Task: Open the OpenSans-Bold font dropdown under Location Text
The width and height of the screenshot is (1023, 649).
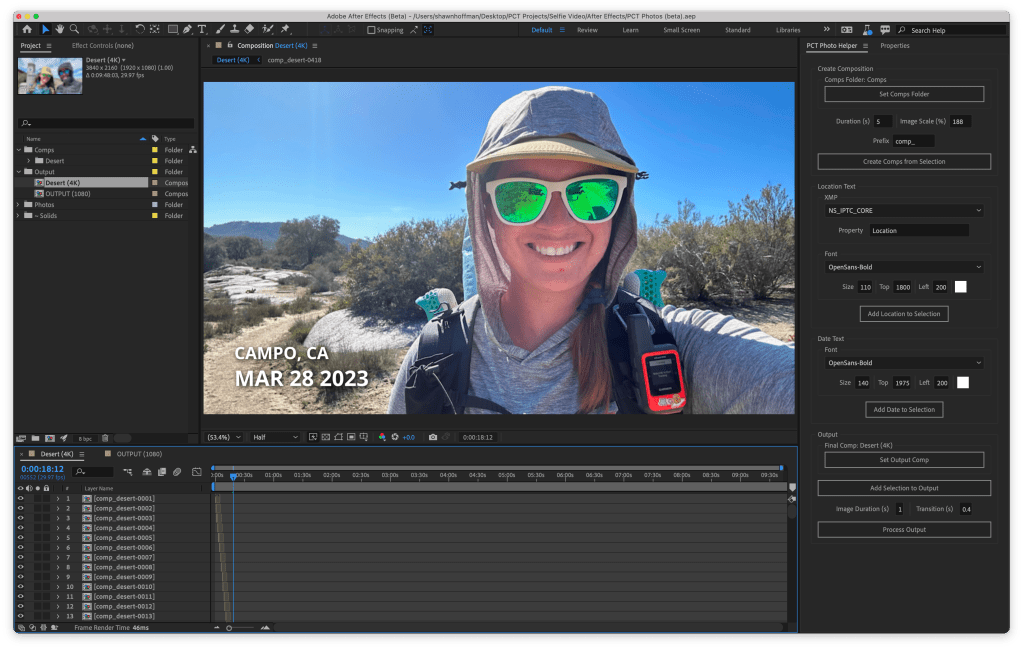Action: pyautogui.click(x=904, y=267)
